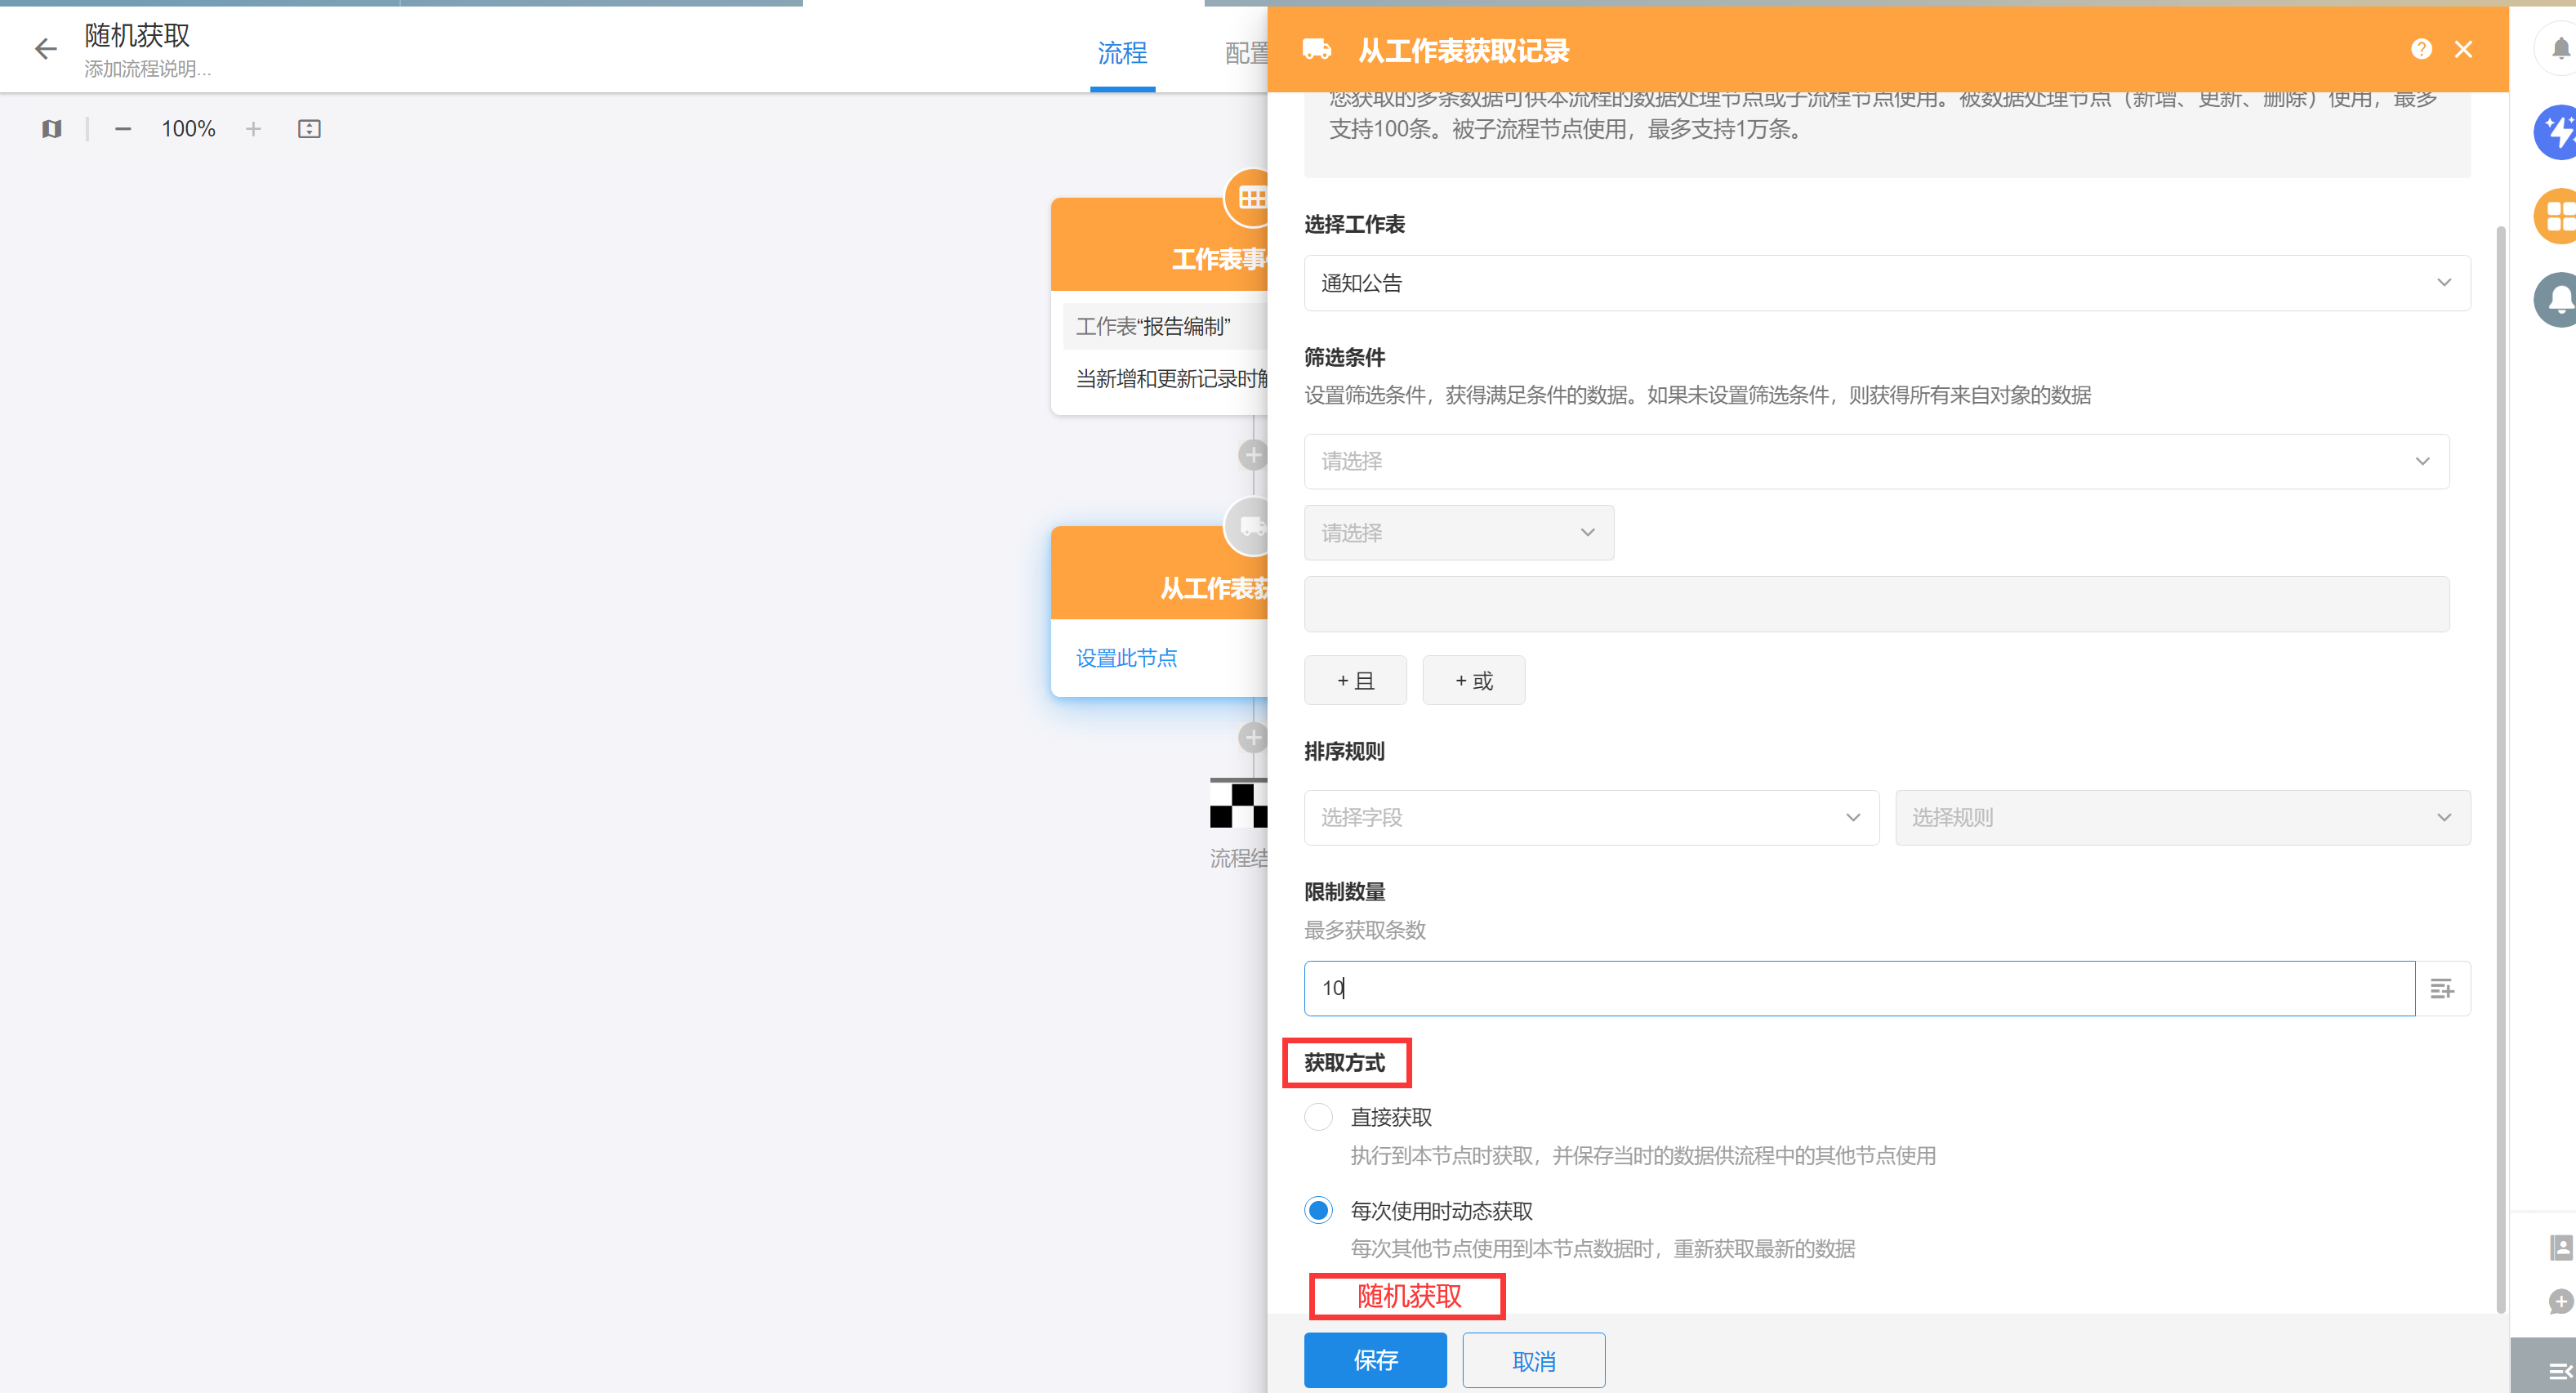2576x1393 pixels.
Task: Click the fit-to-screen canvas icon
Action: click(x=309, y=129)
